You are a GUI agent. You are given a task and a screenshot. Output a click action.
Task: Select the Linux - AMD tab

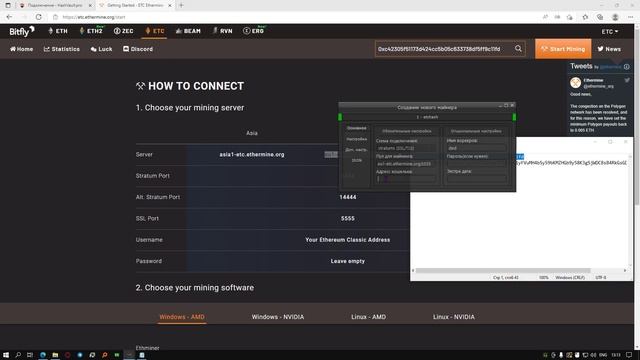pos(368,317)
